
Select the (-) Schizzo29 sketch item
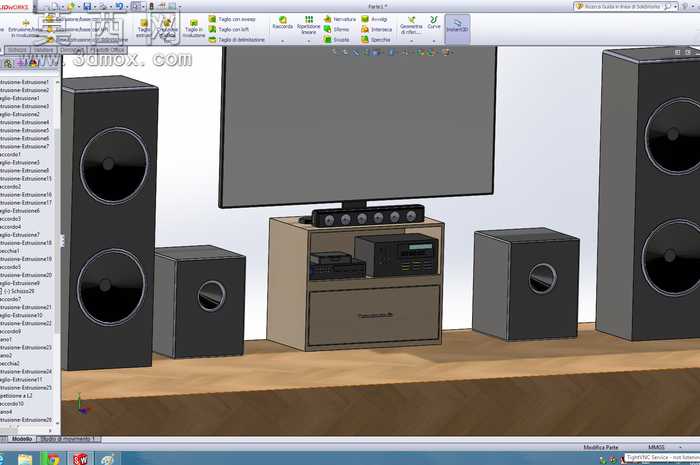point(18,291)
